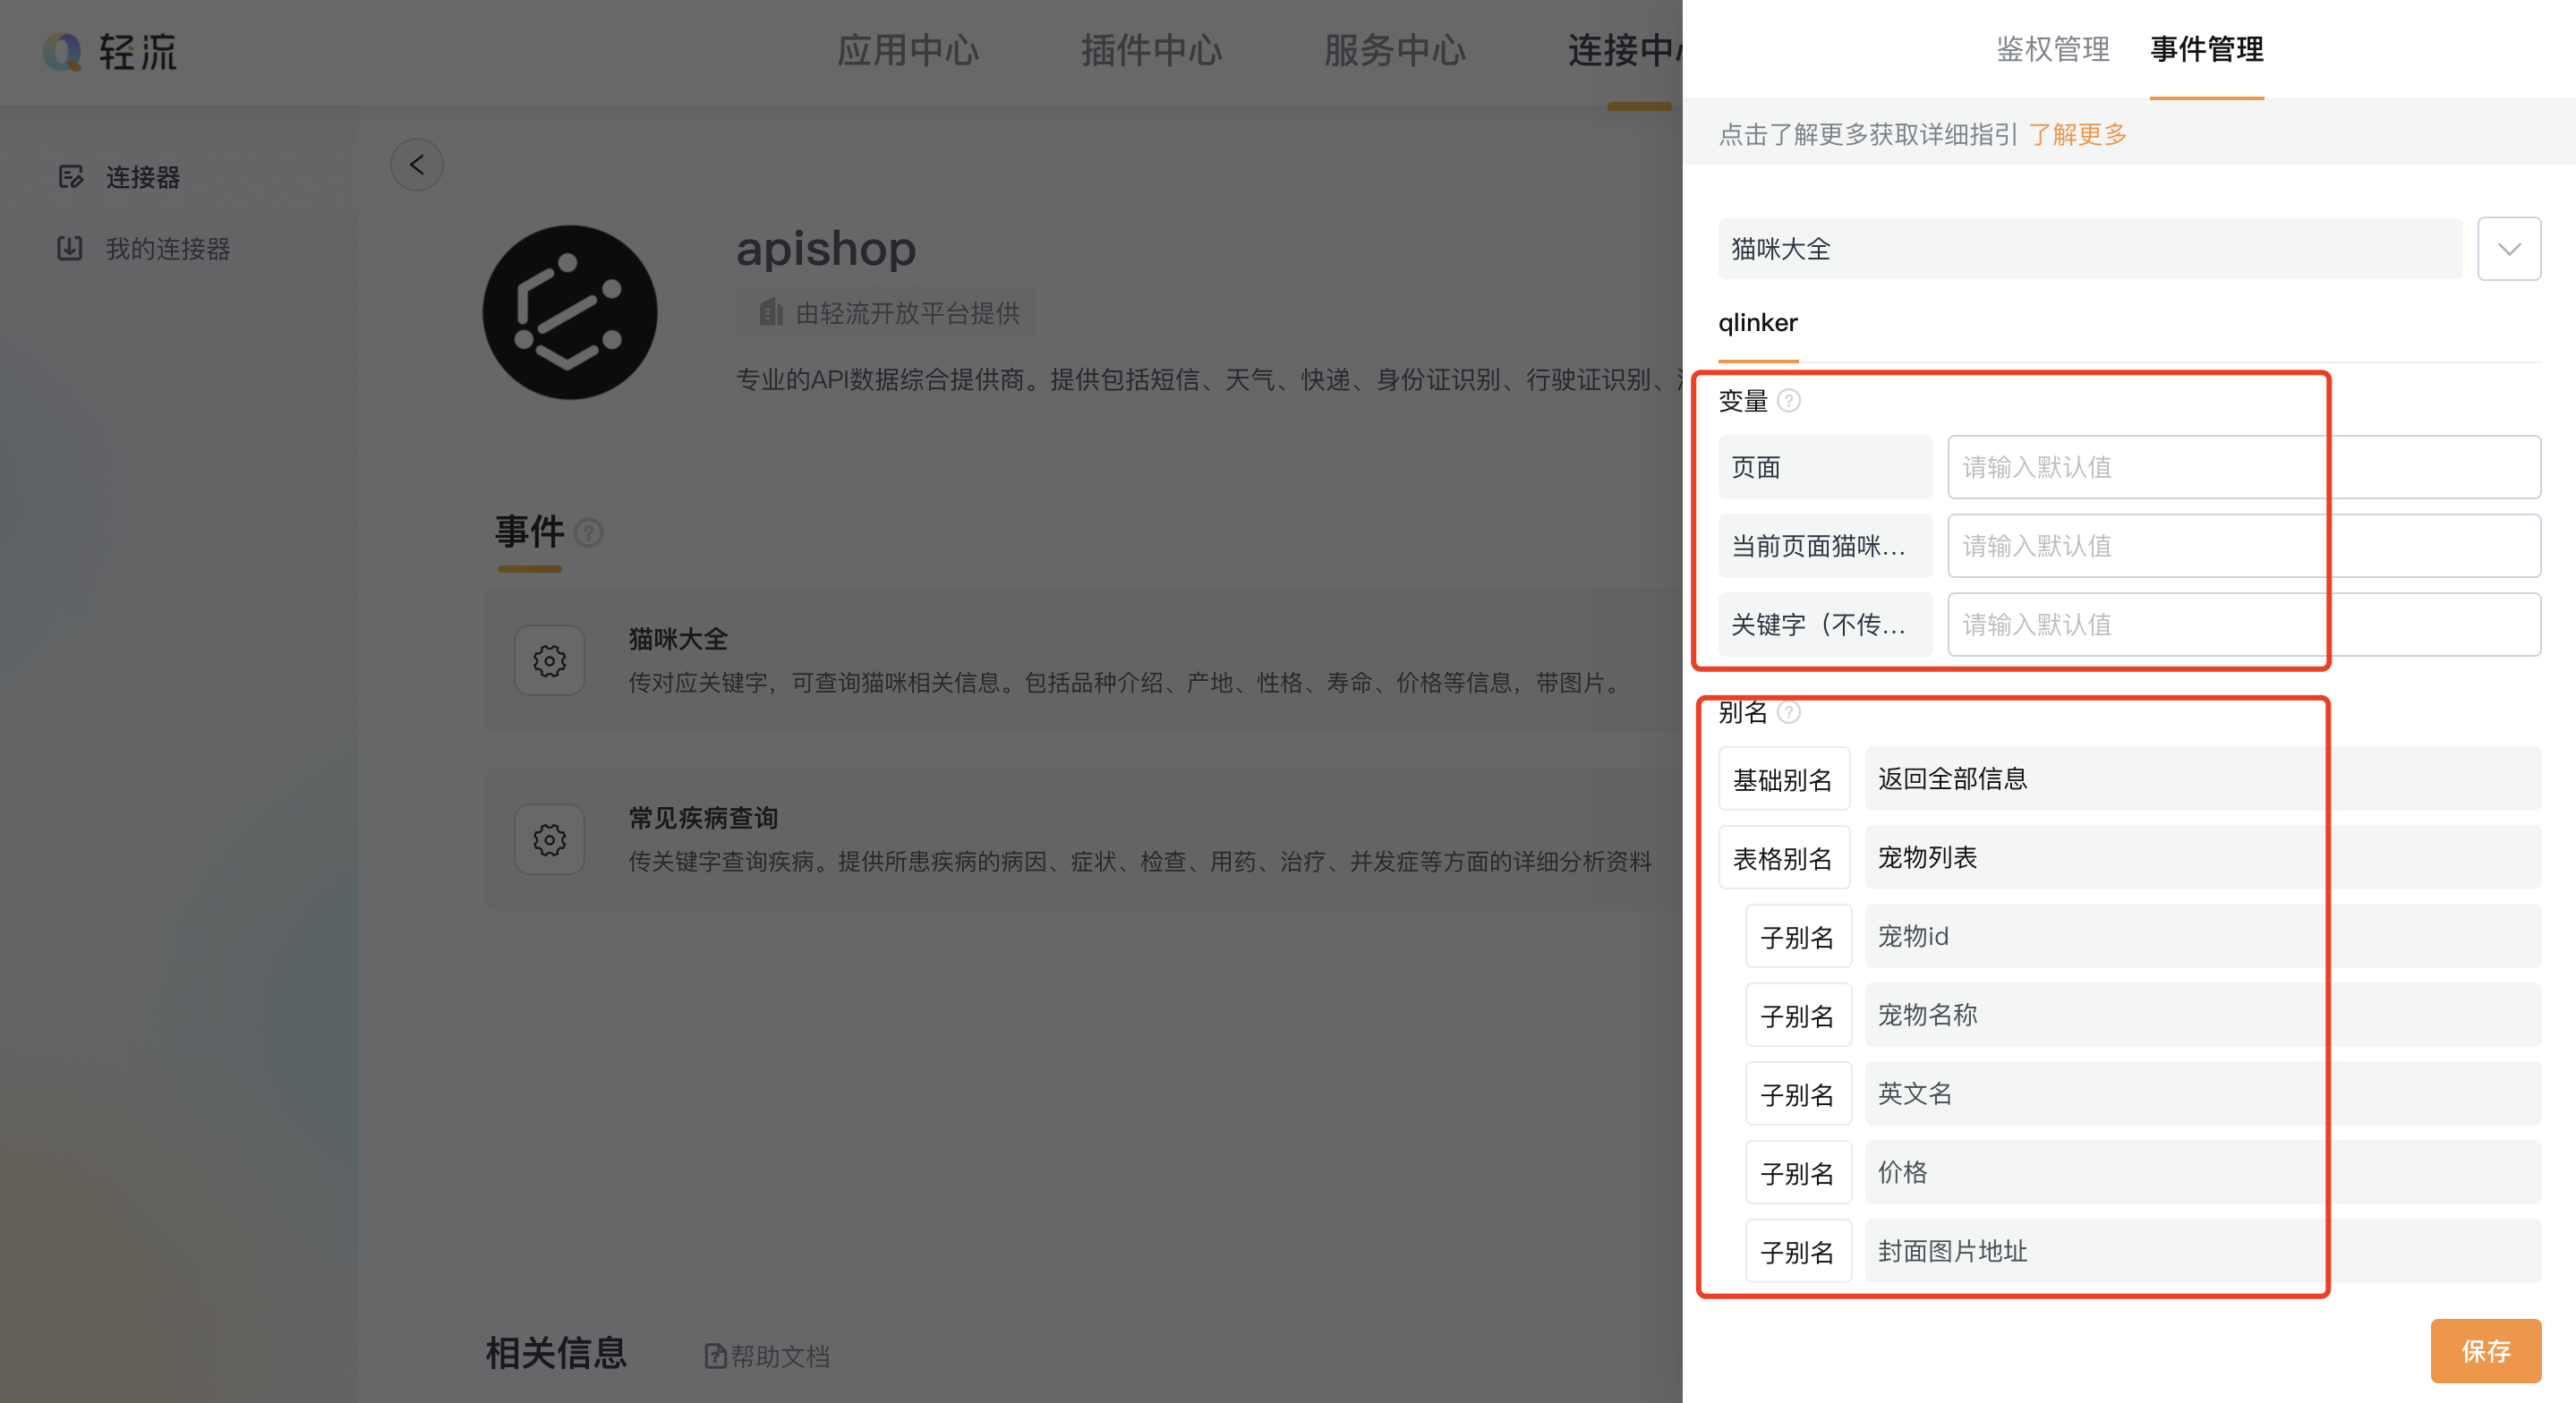The height and width of the screenshot is (1403, 2576).
Task: Click the 基础别名 label
Action: pos(1783,779)
